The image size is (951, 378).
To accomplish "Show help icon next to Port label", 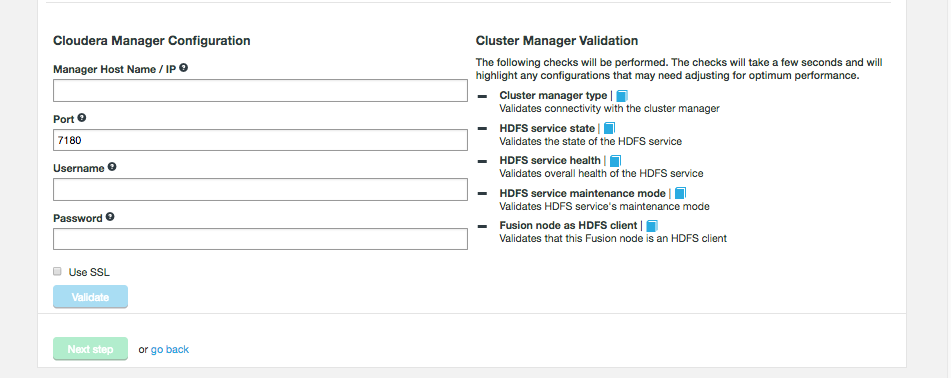I will pyautogui.click(x=82, y=118).
